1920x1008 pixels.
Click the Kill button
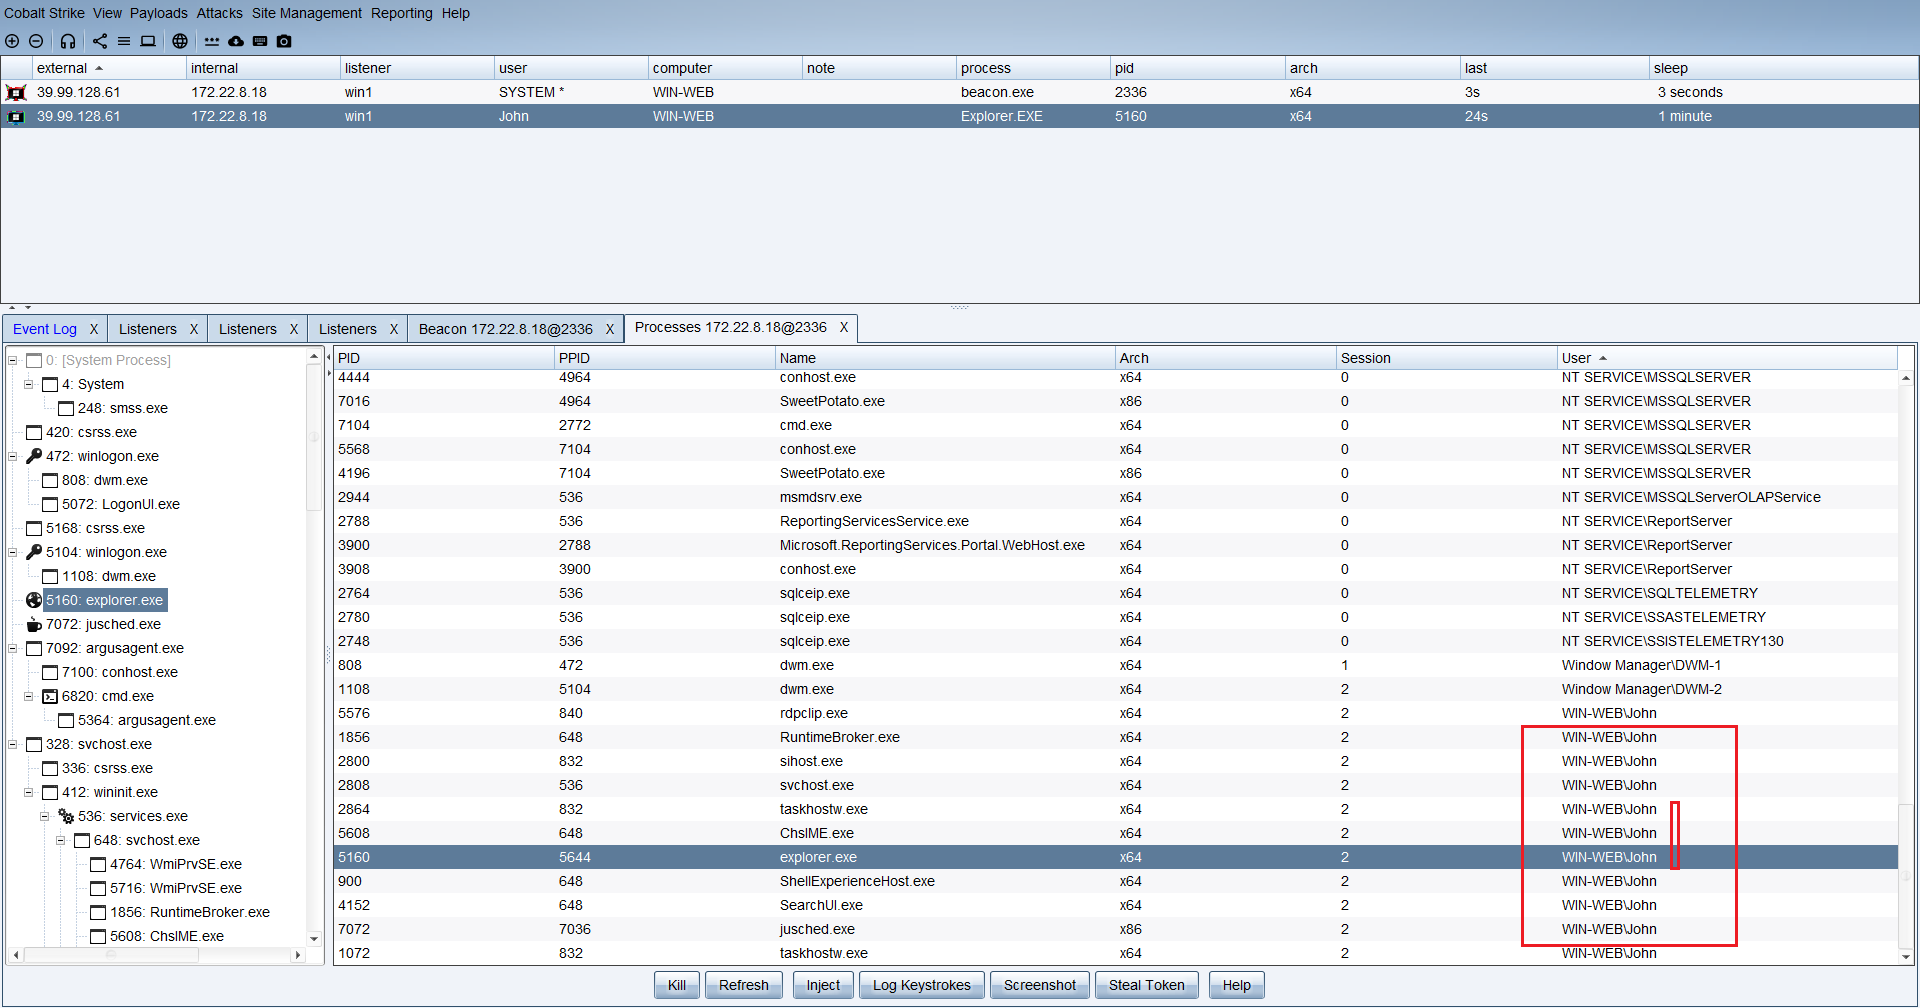click(x=677, y=985)
